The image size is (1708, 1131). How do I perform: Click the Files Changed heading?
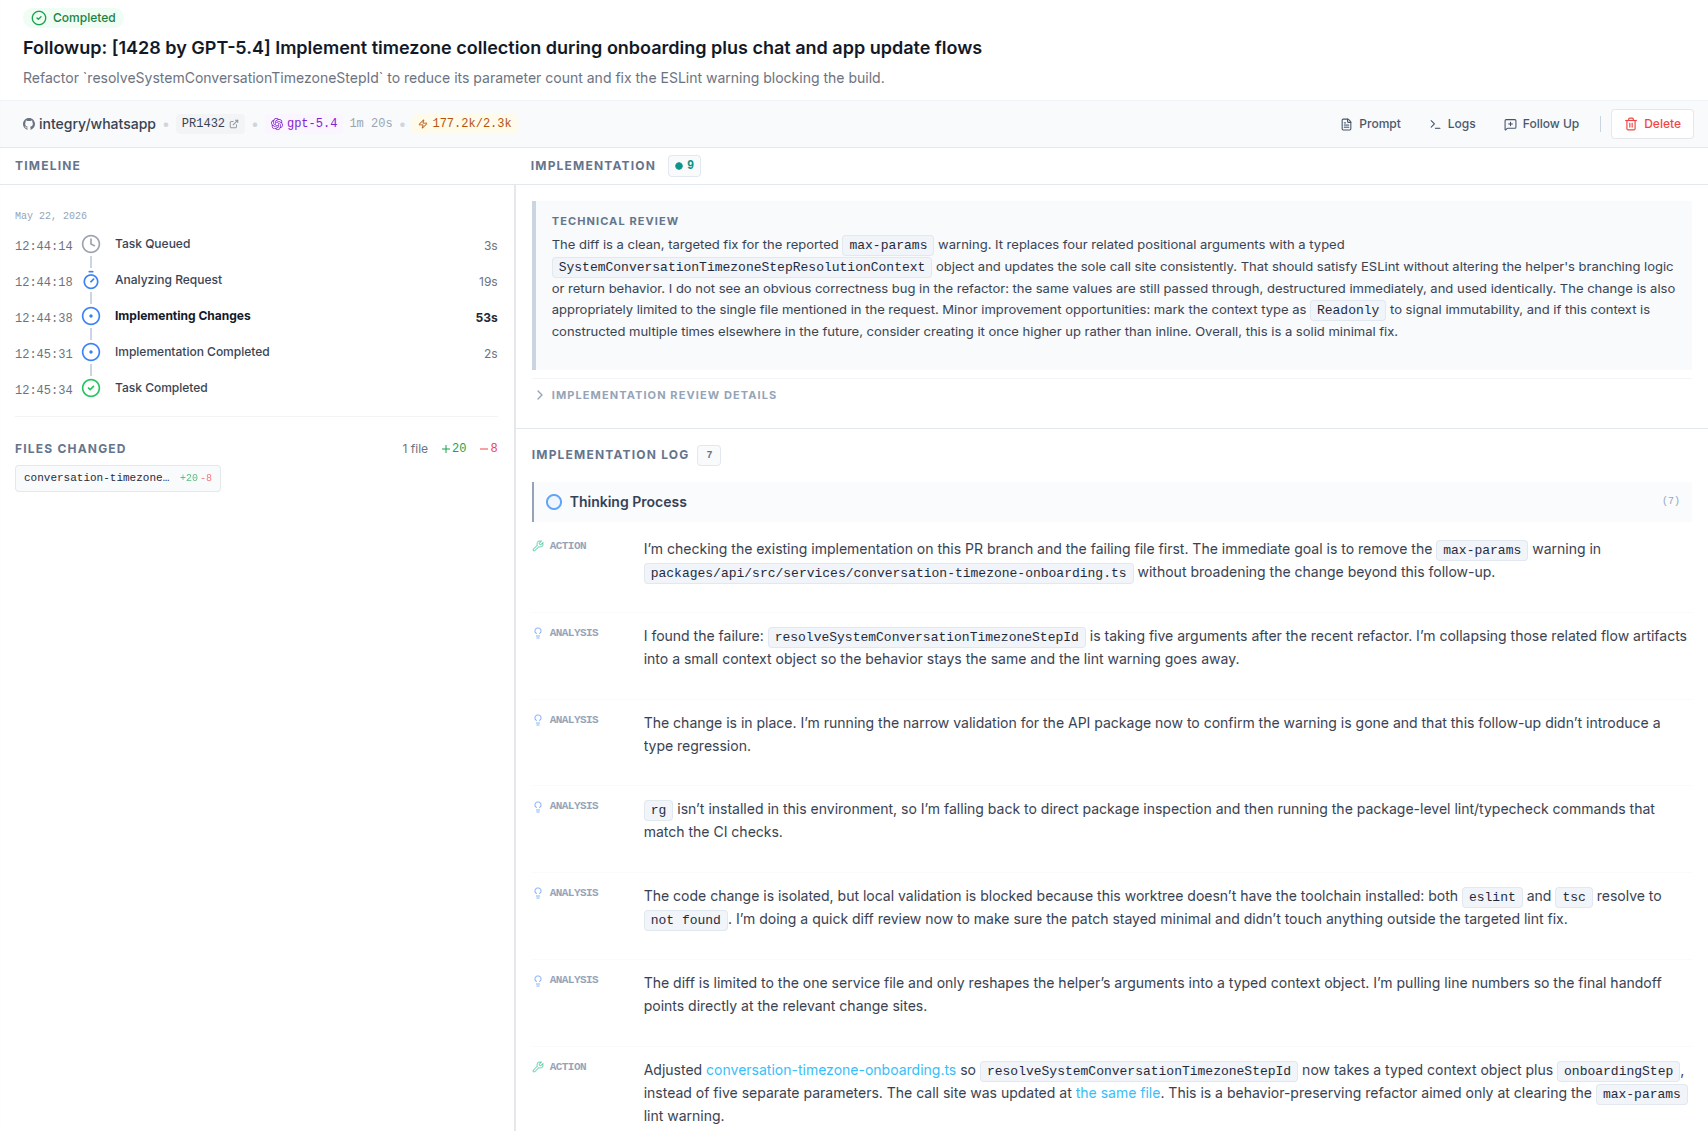point(70,449)
